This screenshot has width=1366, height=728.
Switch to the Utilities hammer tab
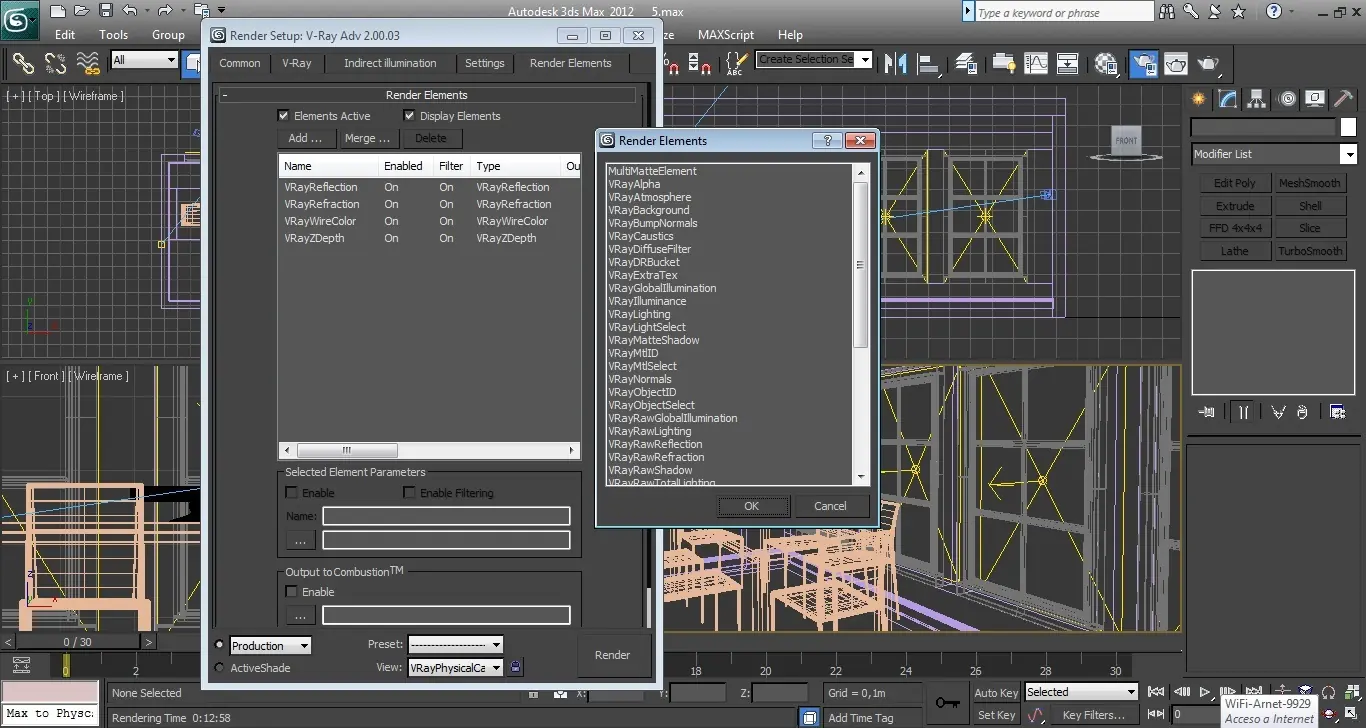click(1344, 98)
